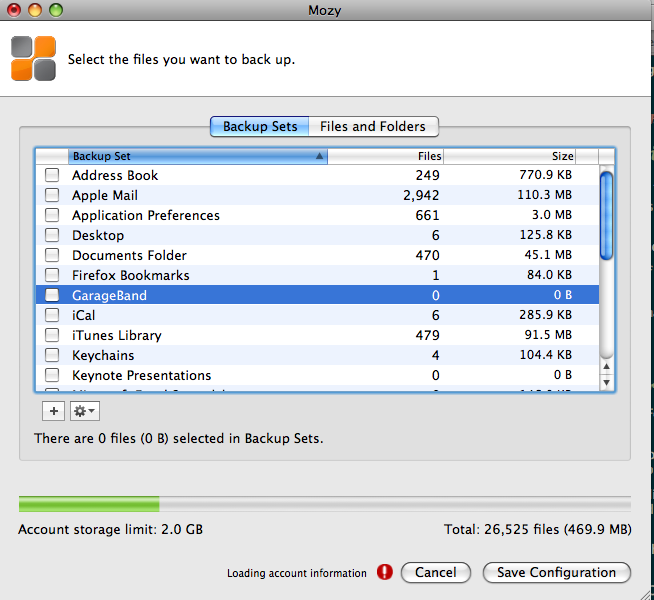This screenshot has width=654, height=600.
Task: Select the Apple Mail row name
Action: pyautogui.click(x=105, y=195)
